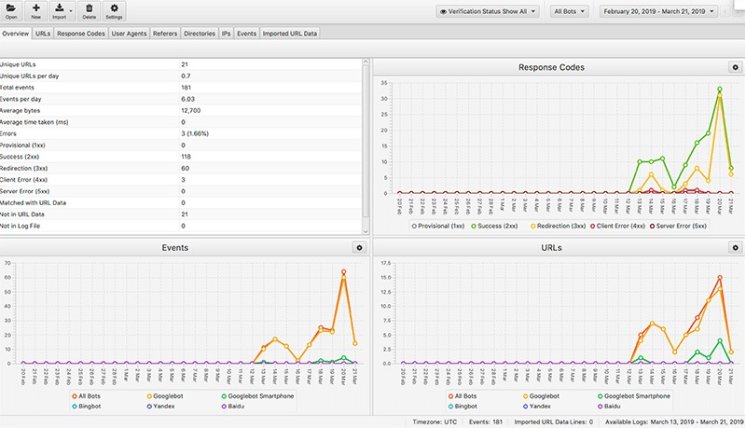Viewport: 745px width, 428px height.
Task: Switch to the IPs tab
Action: point(226,33)
